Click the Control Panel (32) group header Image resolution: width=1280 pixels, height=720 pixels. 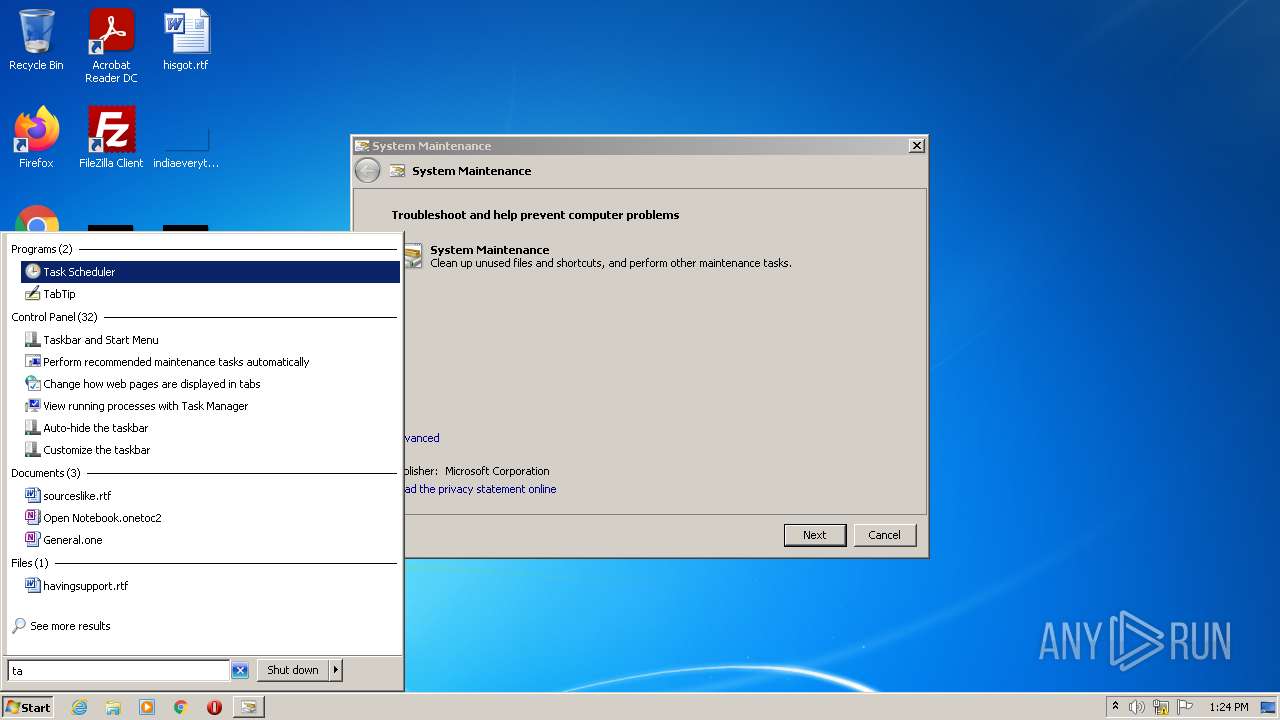click(x=55, y=317)
